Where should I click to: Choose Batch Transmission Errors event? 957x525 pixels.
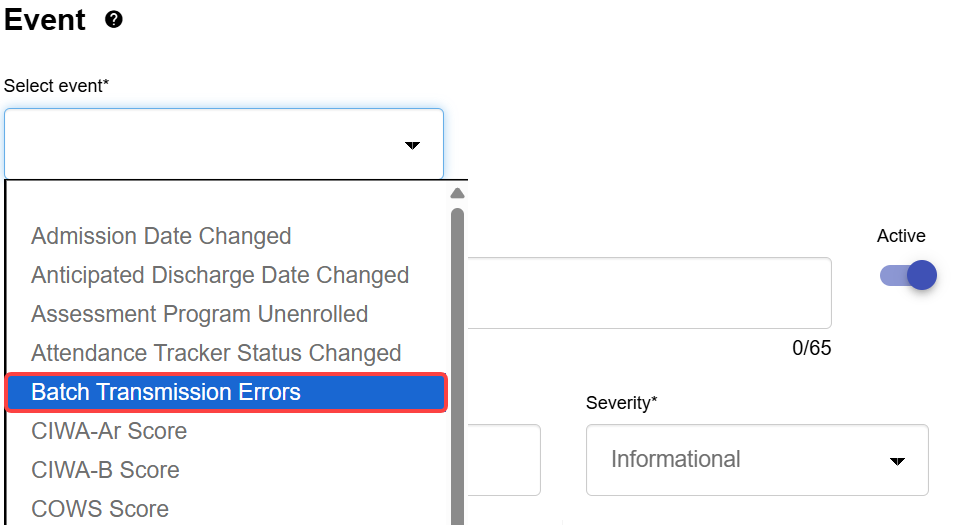coord(166,392)
